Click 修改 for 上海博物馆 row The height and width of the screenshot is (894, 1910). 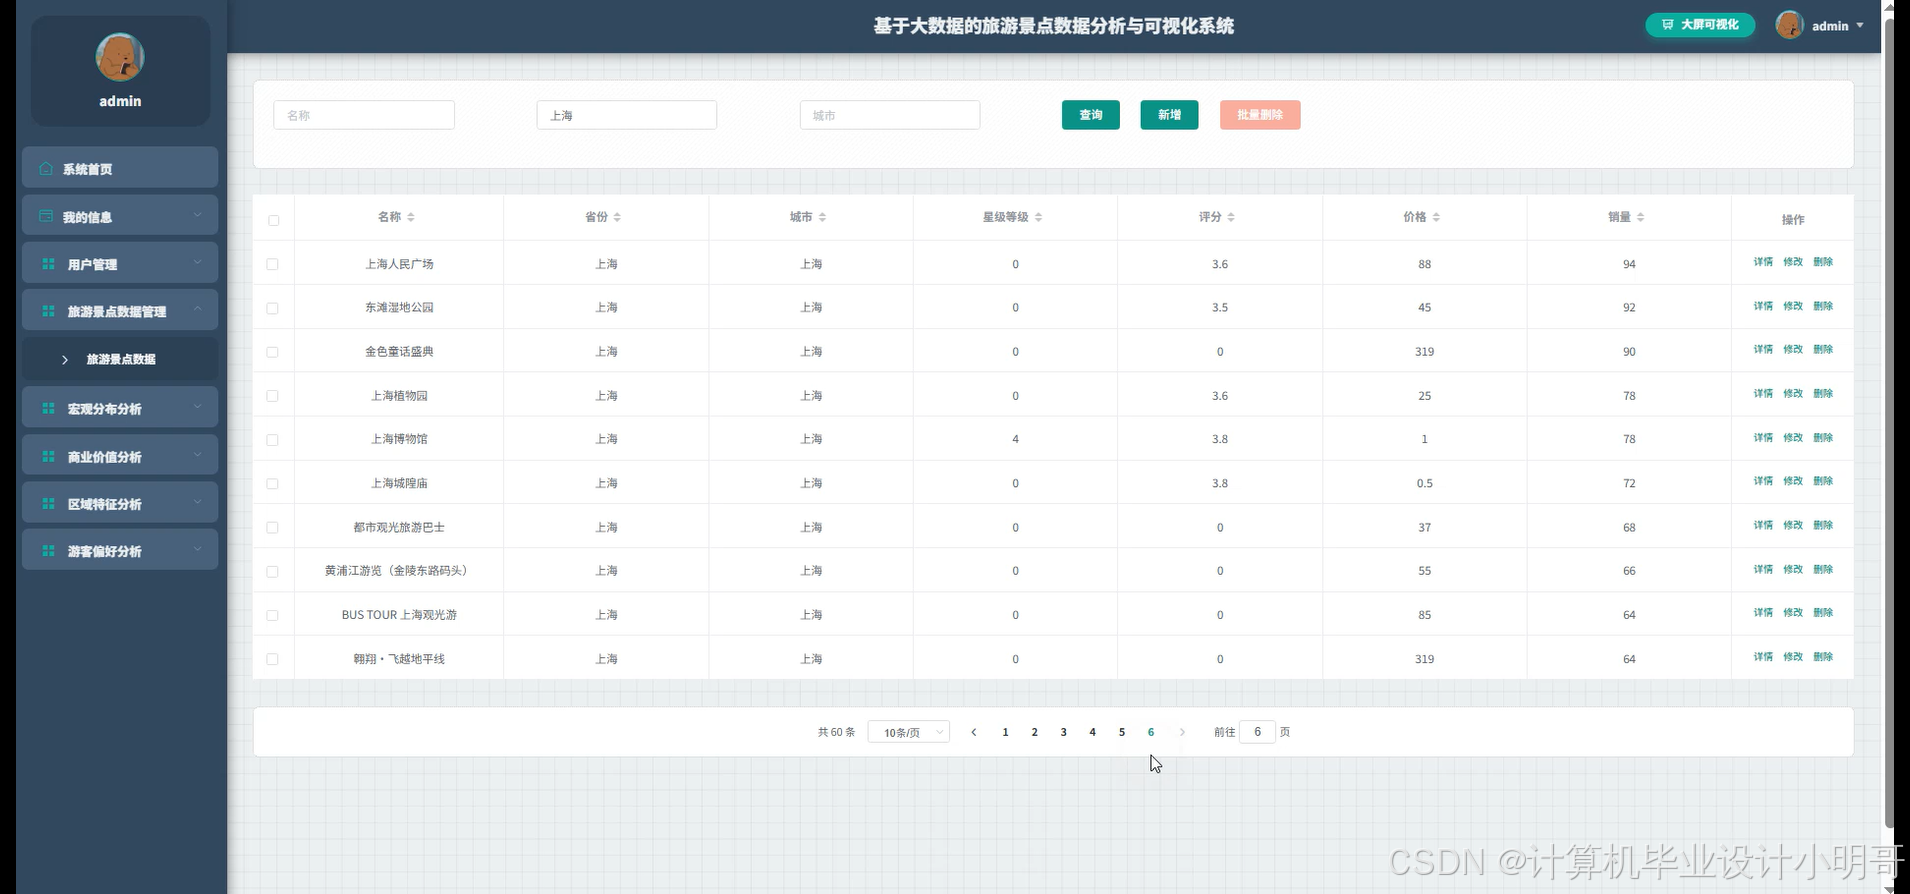pos(1793,438)
